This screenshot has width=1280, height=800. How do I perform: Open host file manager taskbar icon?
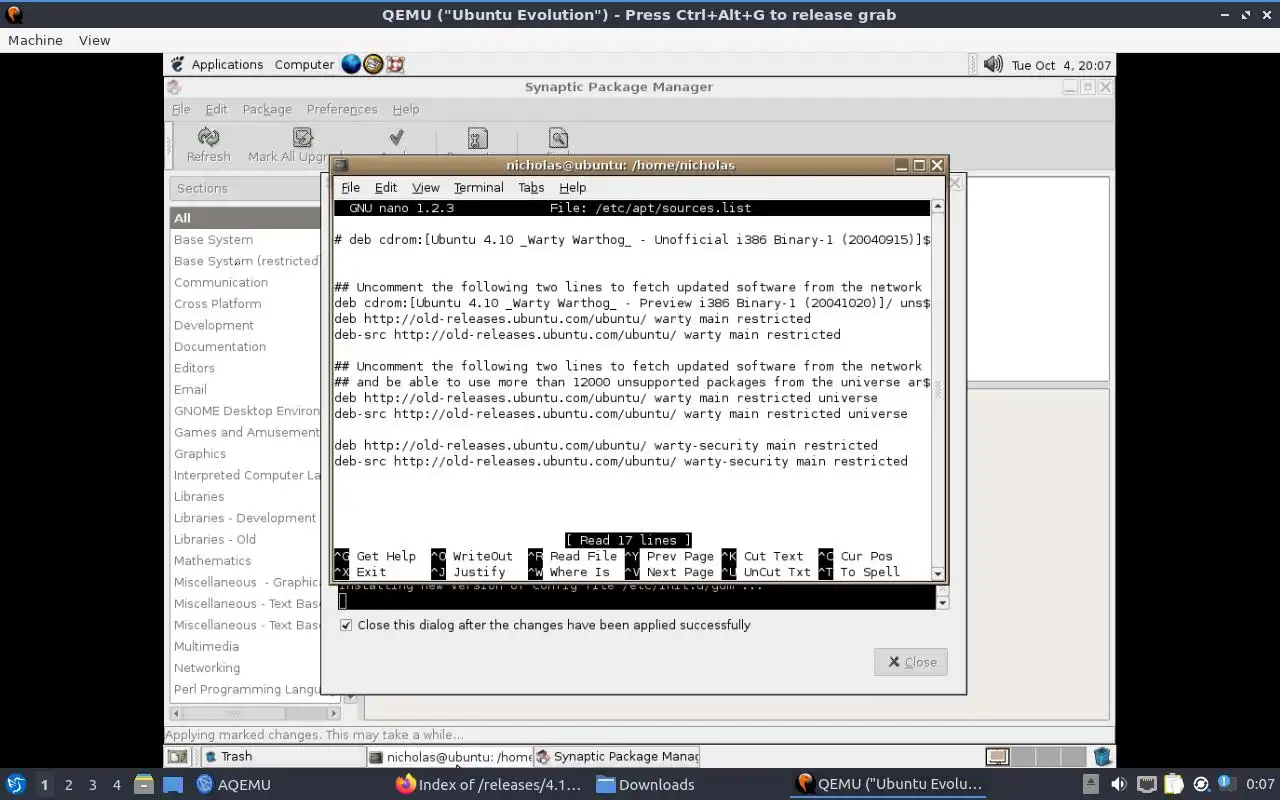(143, 784)
